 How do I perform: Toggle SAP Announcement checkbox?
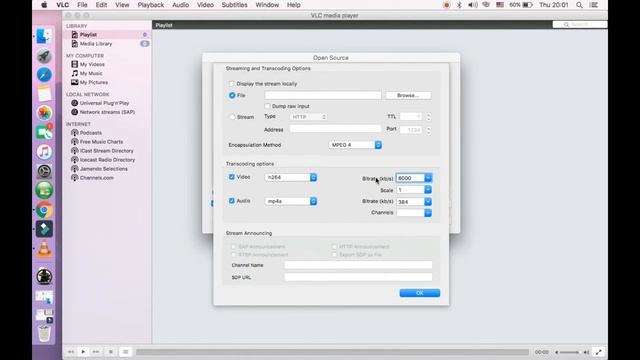233,247
